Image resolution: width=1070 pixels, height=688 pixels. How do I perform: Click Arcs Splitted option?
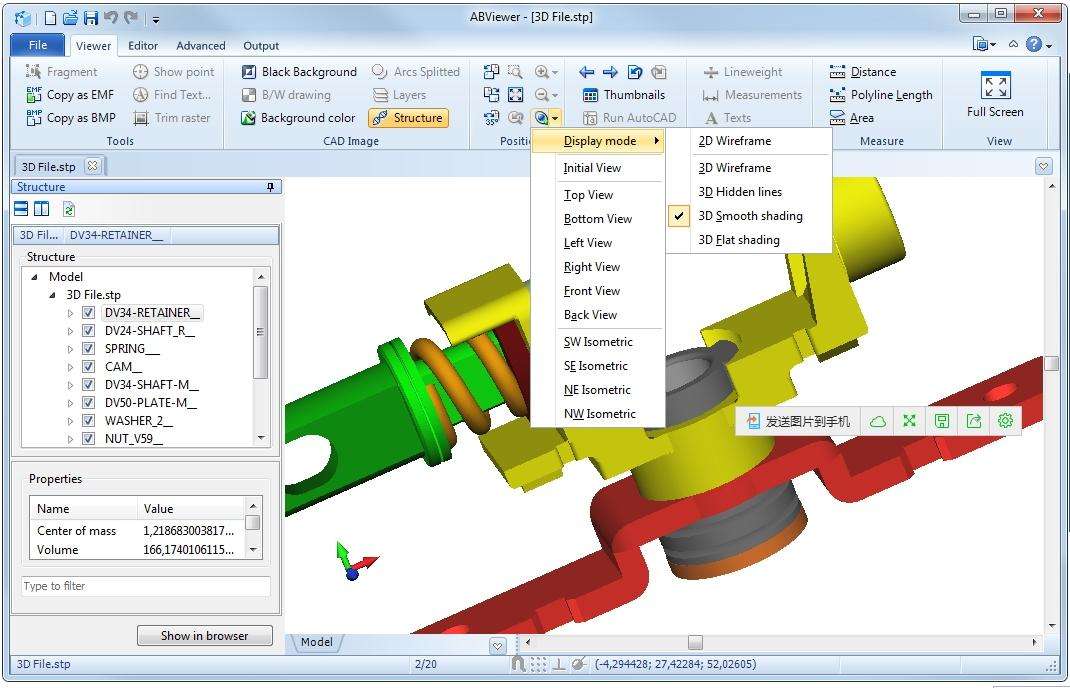click(x=416, y=72)
